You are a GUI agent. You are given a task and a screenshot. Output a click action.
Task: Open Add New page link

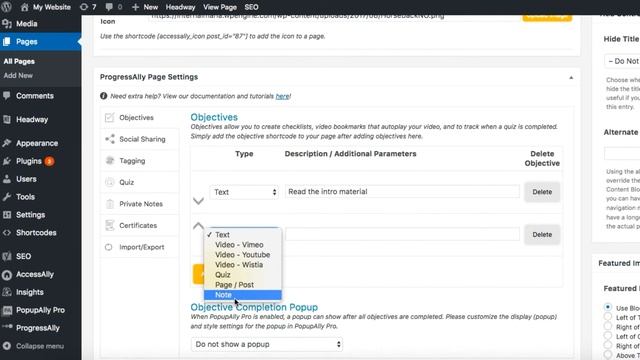click(18, 76)
